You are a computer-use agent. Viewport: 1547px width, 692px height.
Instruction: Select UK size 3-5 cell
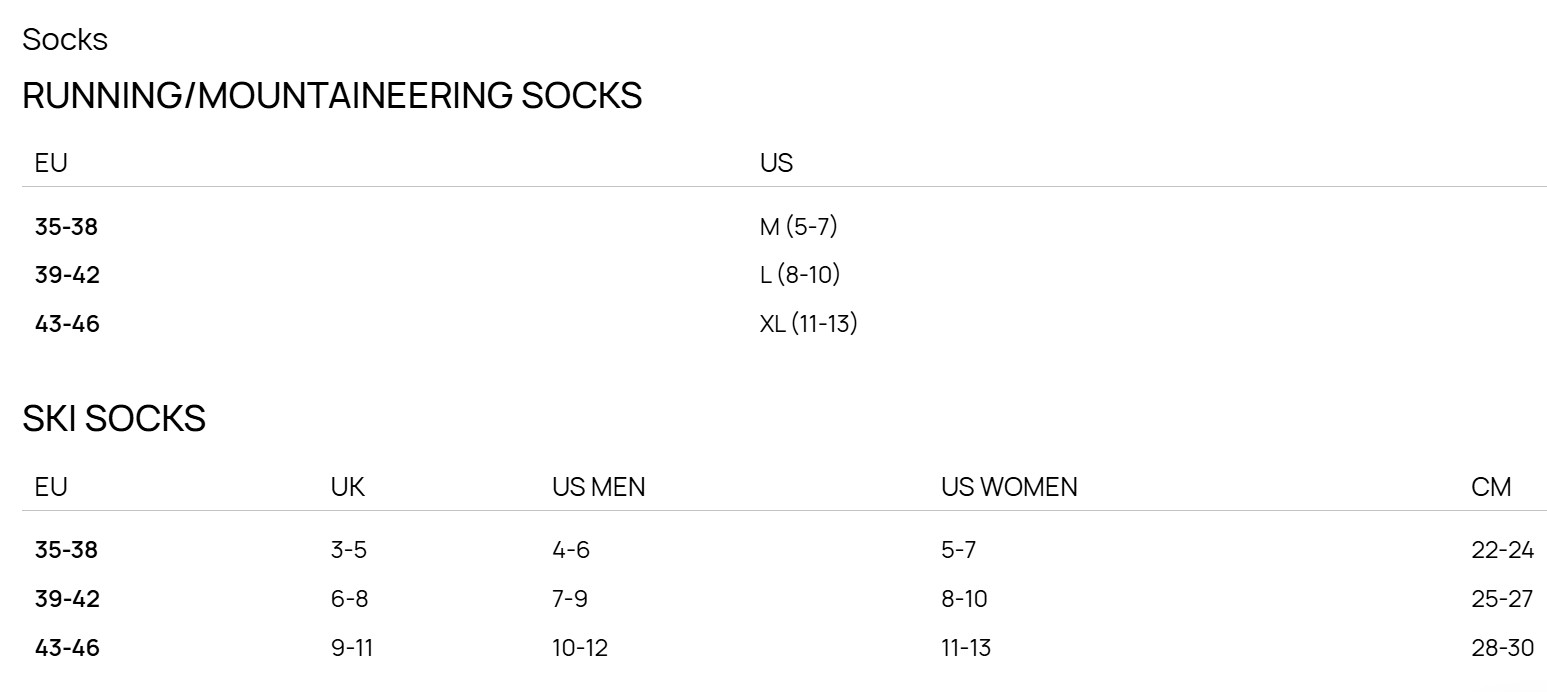click(349, 550)
